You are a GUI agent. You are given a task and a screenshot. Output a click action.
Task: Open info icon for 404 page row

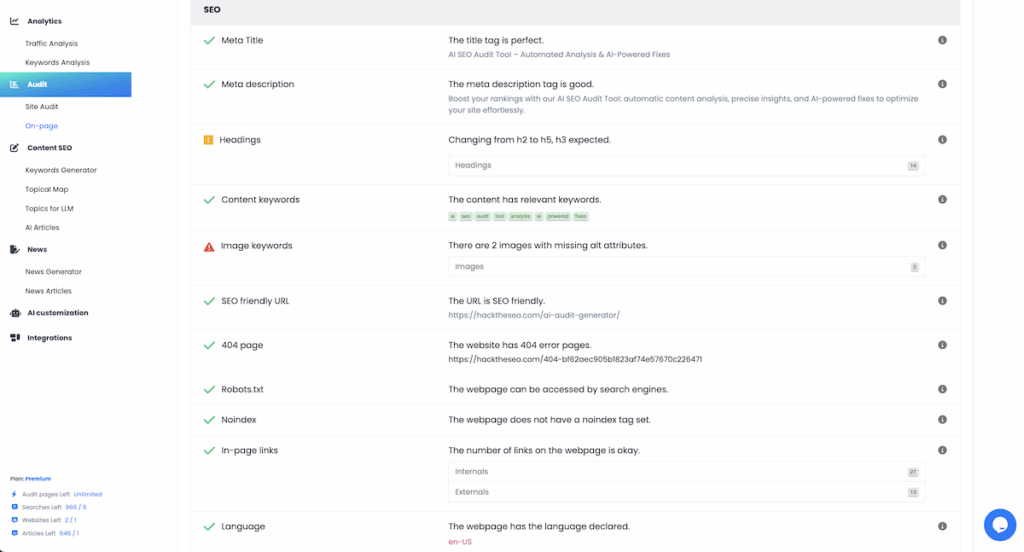(942, 345)
